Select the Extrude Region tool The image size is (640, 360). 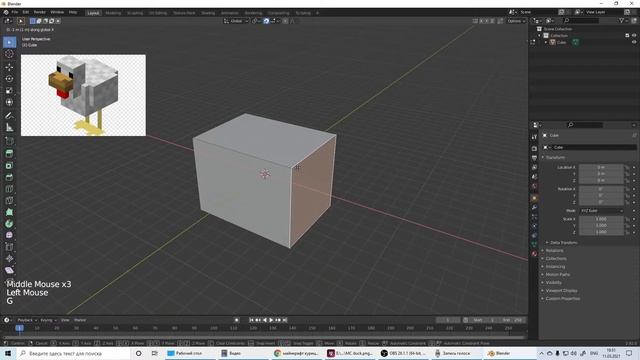pyautogui.click(x=9, y=153)
